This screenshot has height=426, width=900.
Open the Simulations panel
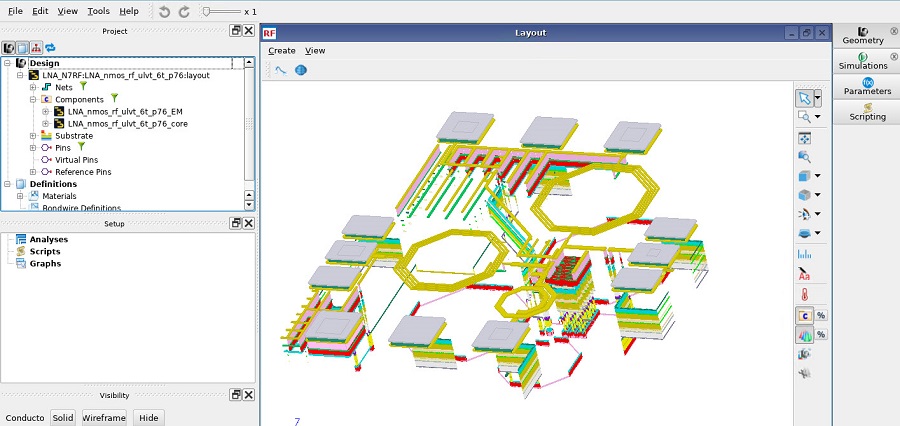point(863,61)
